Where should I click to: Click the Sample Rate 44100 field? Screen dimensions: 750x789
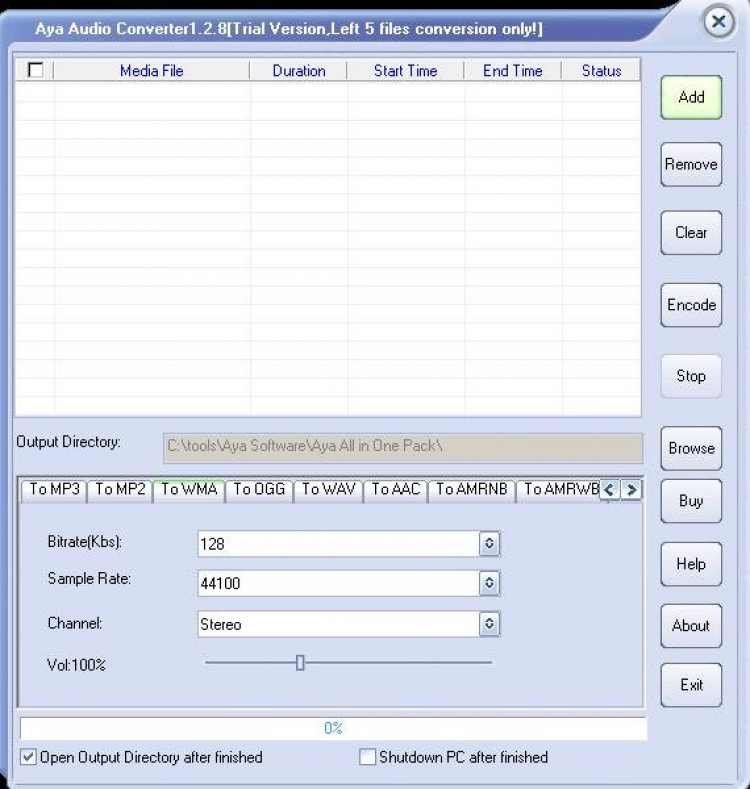click(339, 583)
